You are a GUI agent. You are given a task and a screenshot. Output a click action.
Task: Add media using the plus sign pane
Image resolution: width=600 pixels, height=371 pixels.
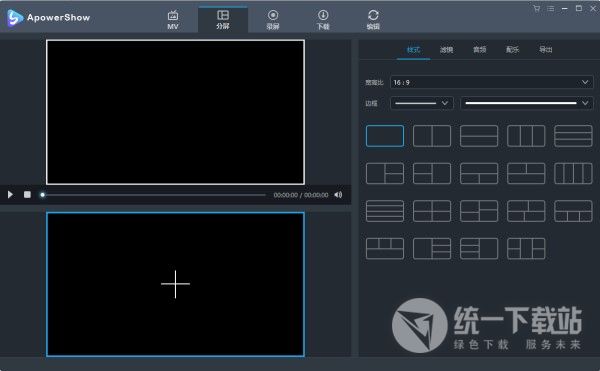(x=175, y=284)
